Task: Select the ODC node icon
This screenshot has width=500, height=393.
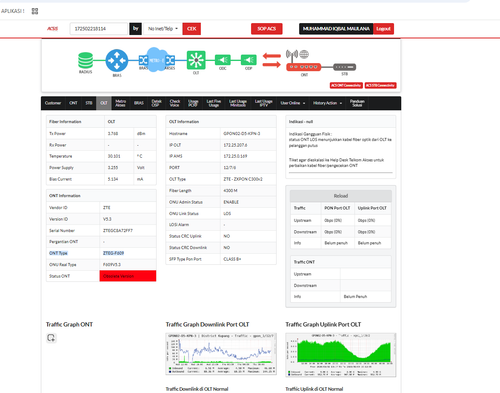Action: [223, 60]
